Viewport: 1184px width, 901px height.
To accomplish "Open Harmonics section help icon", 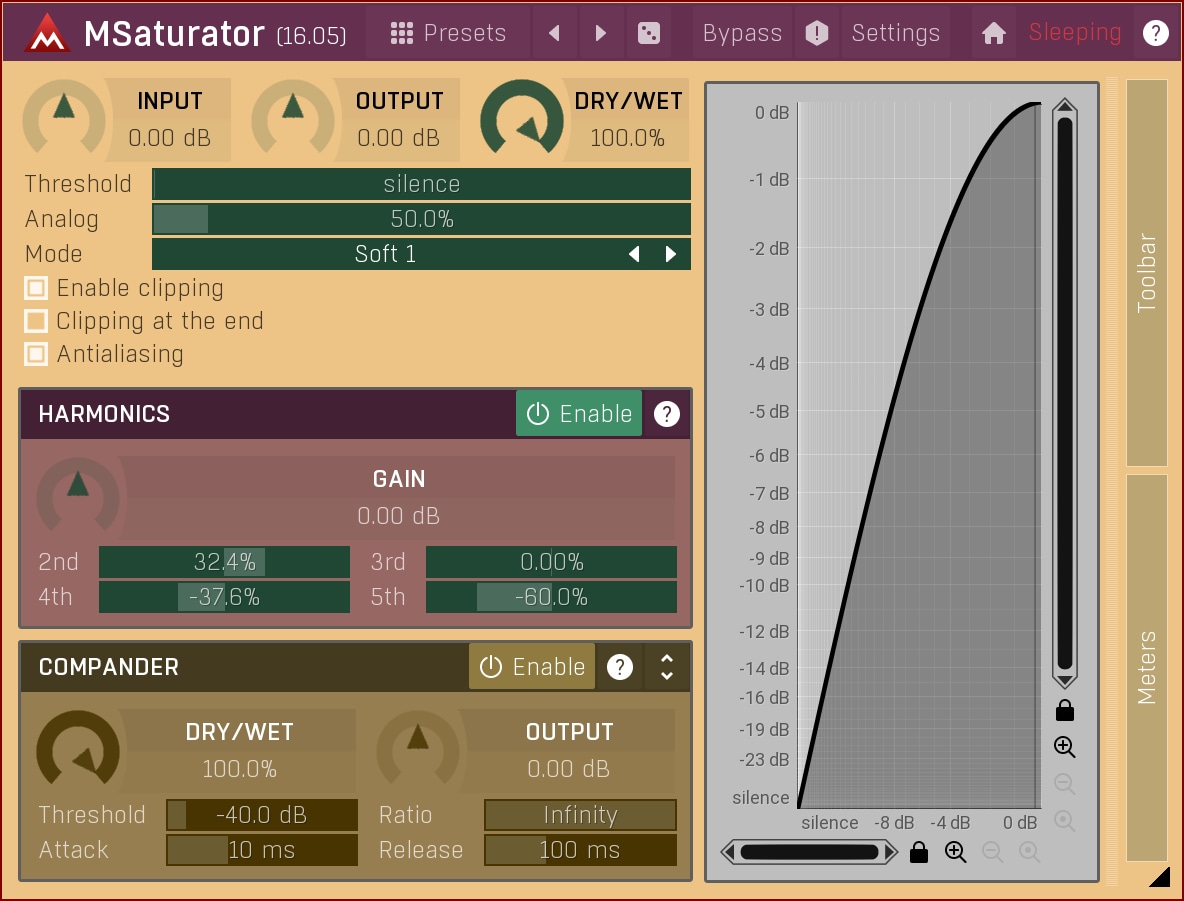I will pos(667,414).
